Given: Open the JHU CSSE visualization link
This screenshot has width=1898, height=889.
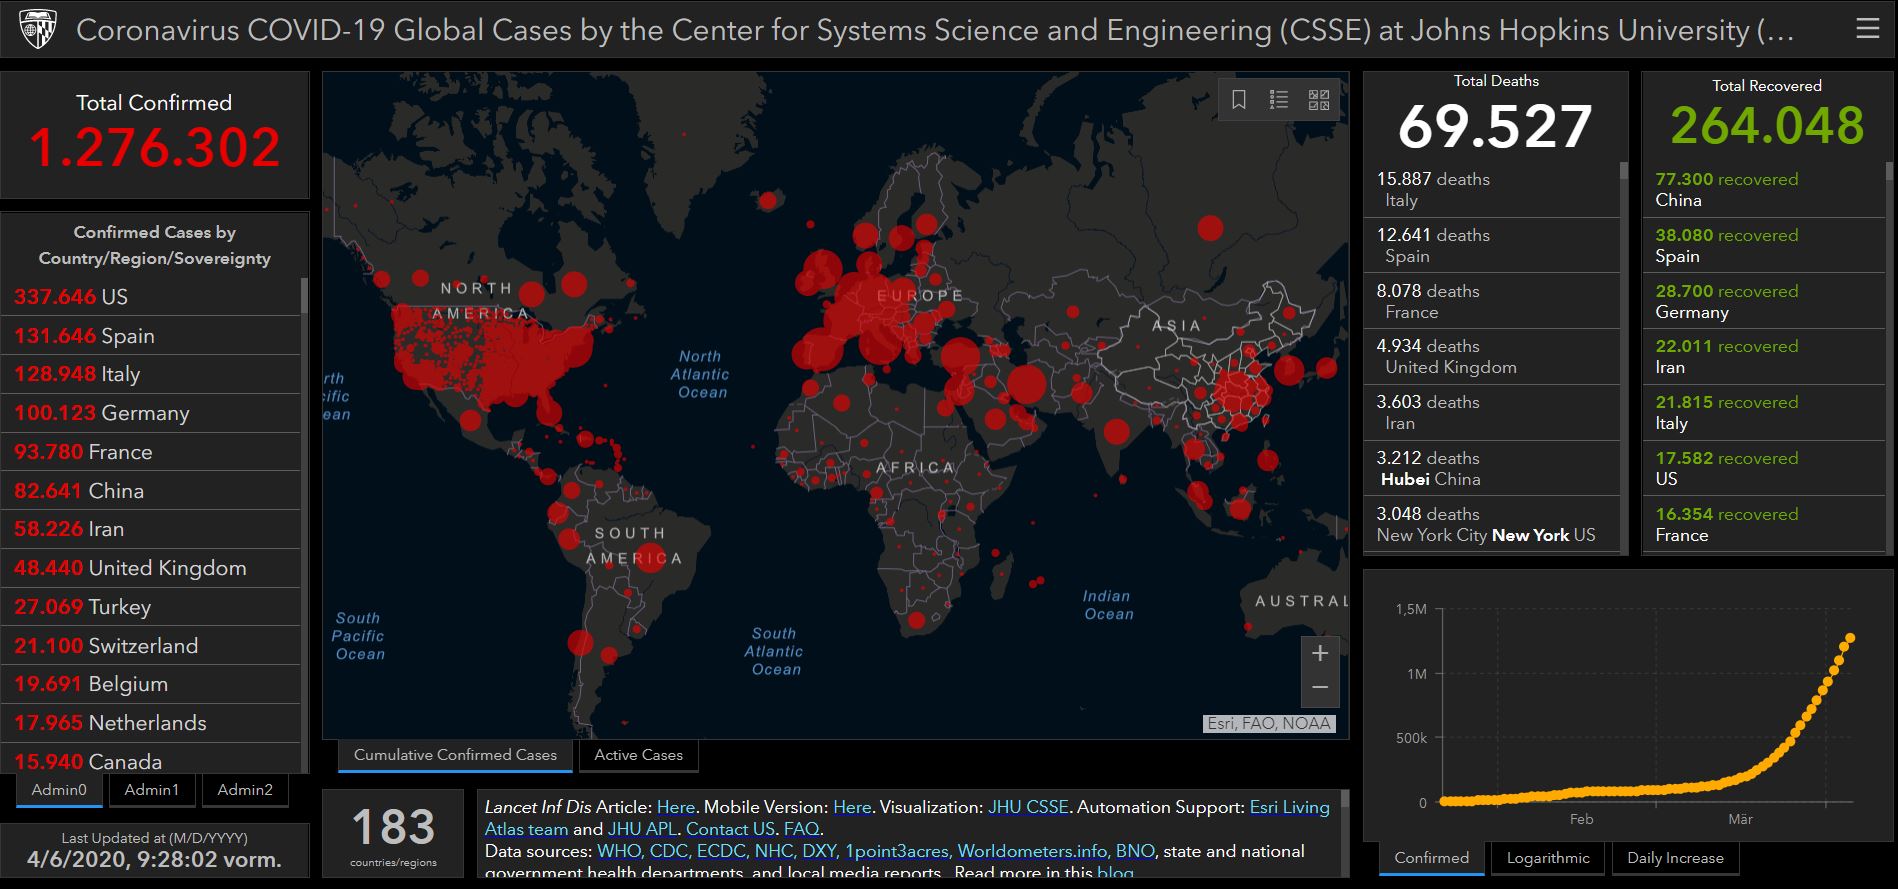Looking at the screenshot, I should (1028, 807).
